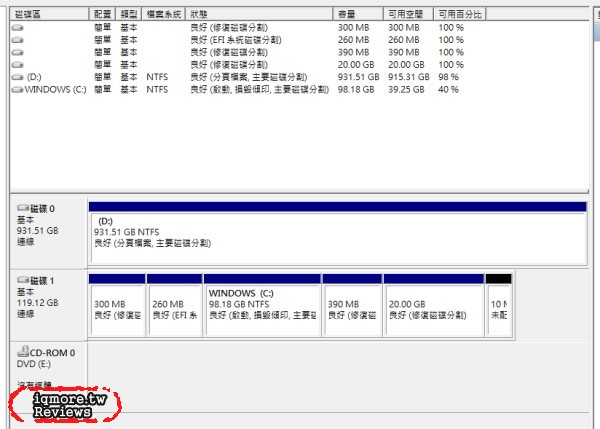Select the 20.00 GB recovery partition block on Disk 1
The width and height of the screenshot is (600, 429).
coord(434,305)
